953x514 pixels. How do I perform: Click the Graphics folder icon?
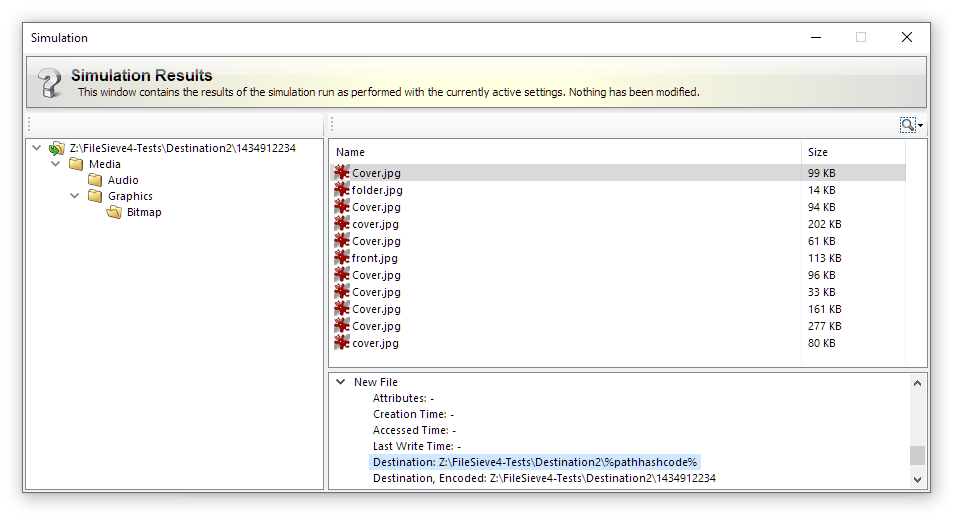point(95,196)
